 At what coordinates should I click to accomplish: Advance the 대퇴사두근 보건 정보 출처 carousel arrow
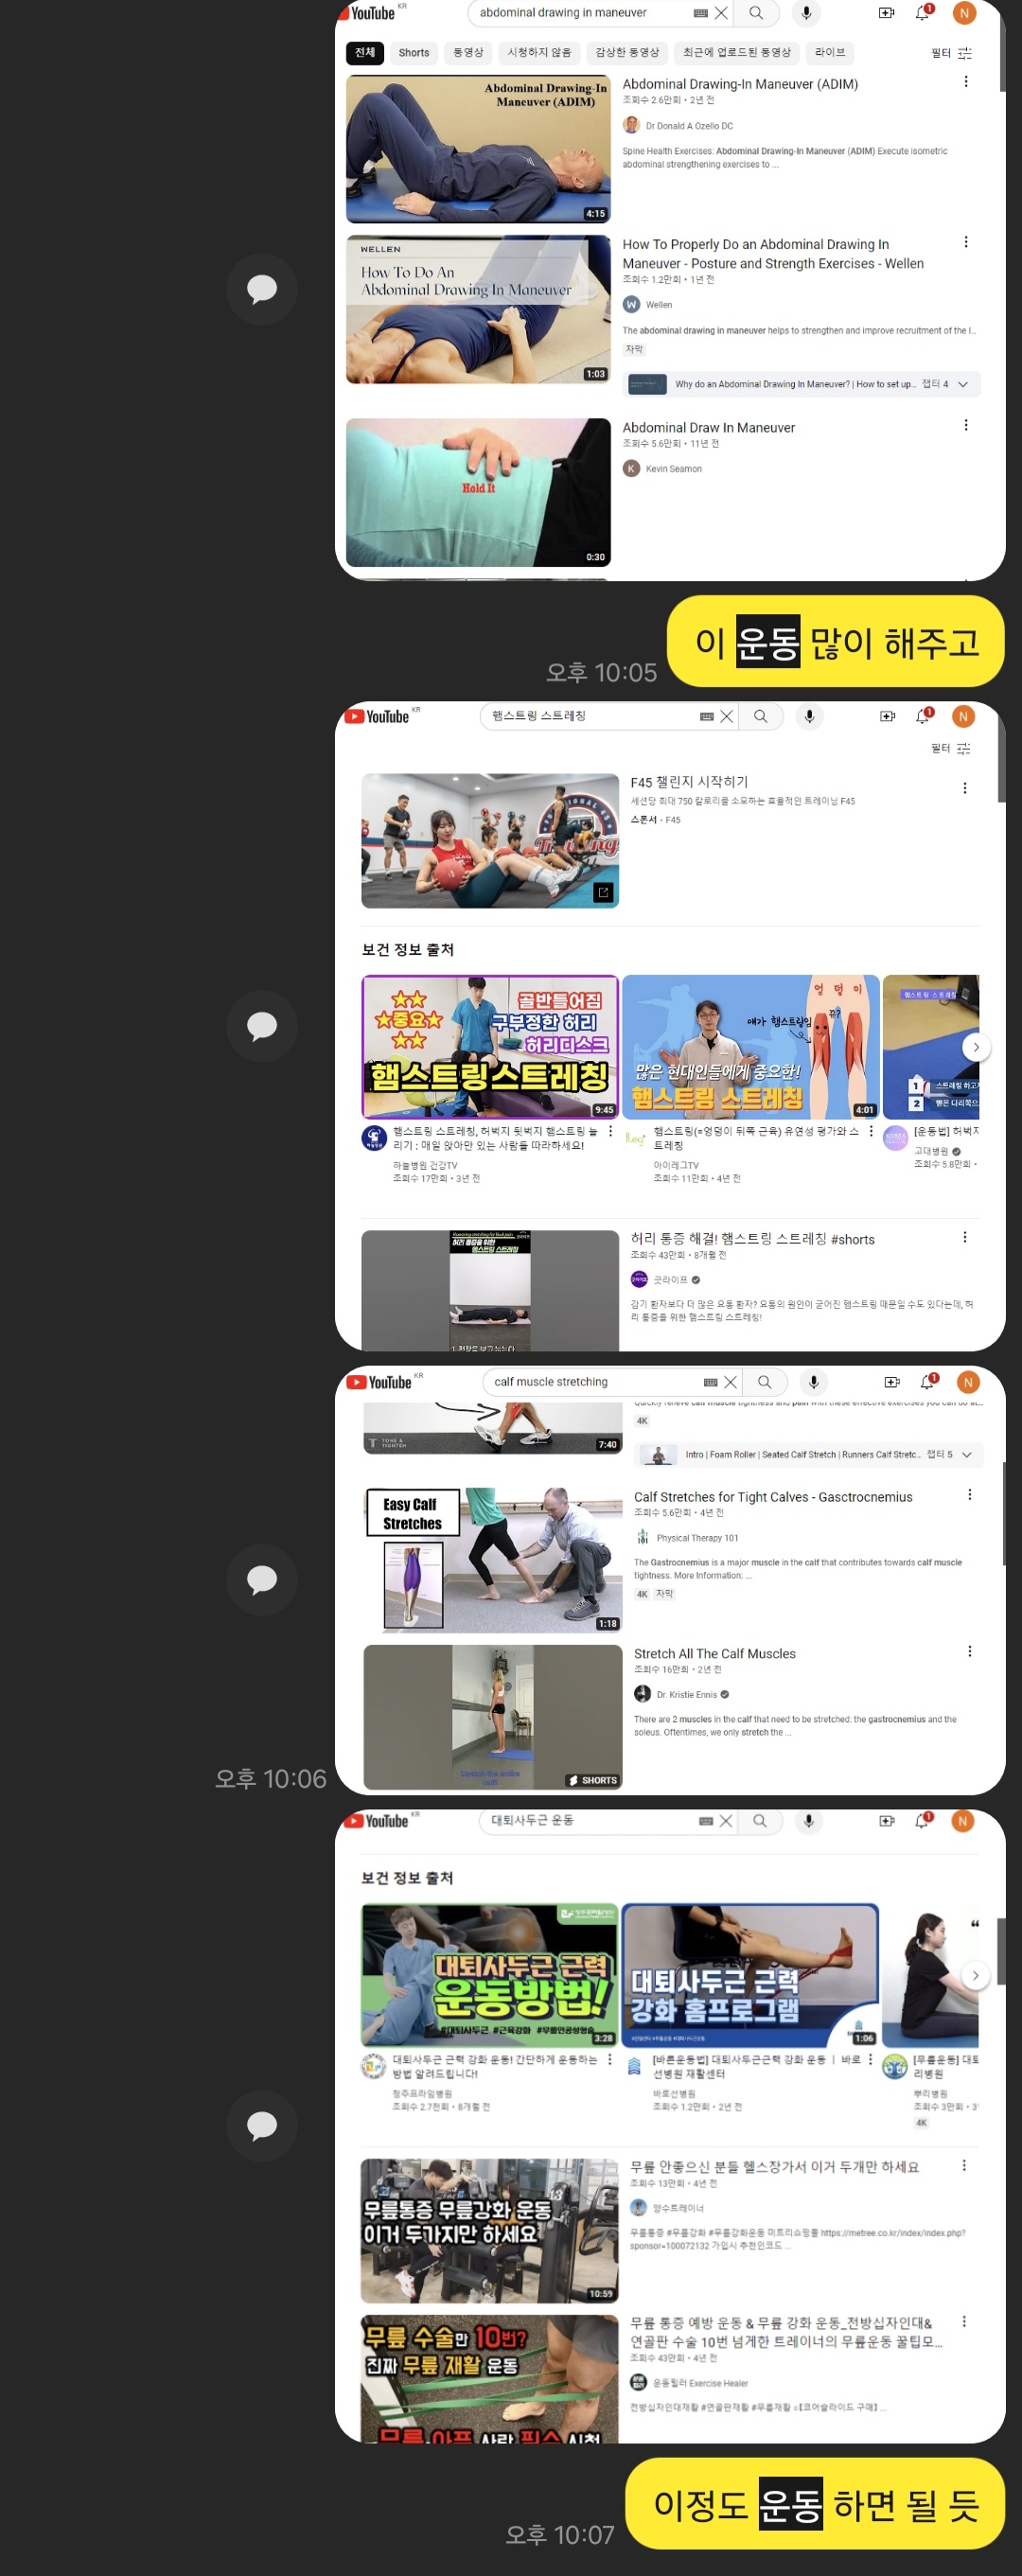[976, 1975]
